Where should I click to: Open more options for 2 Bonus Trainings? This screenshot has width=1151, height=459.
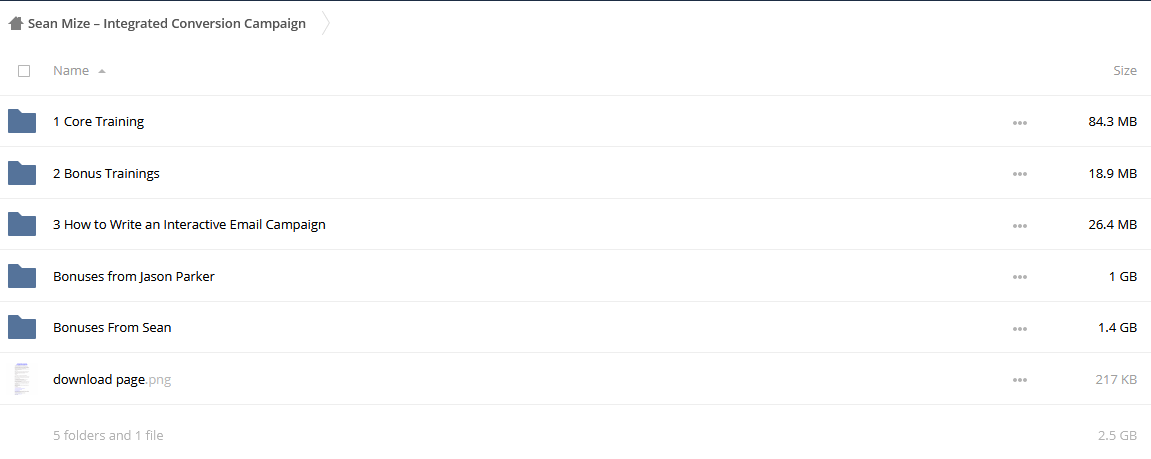tap(1020, 174)
